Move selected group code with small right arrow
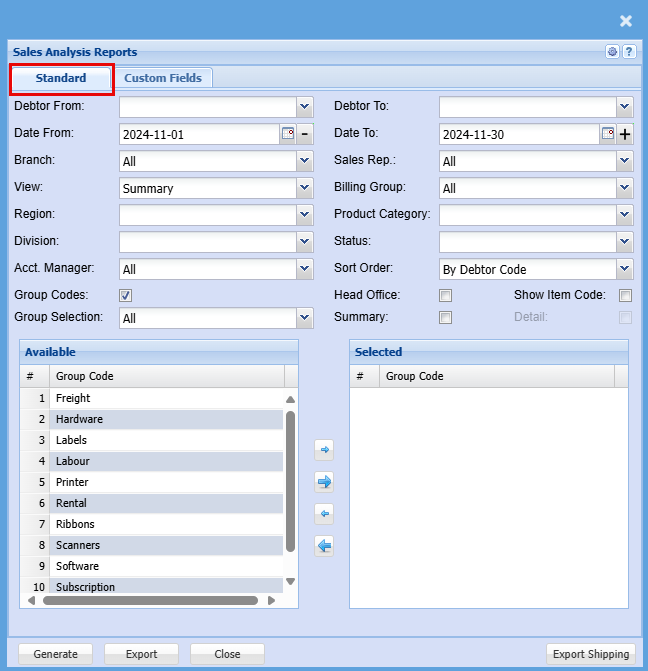The height and width of the screenshot is (671, 648). (x=323, y=450)
